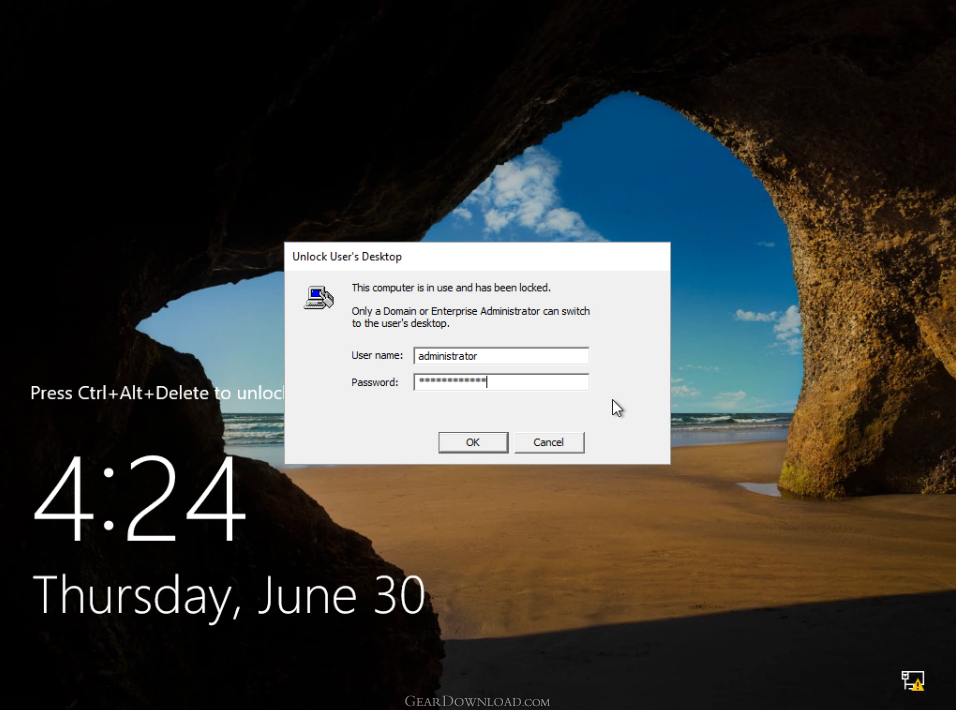
Task: Cancel the Unlock User's Desktop dialog
Action: 549,442
